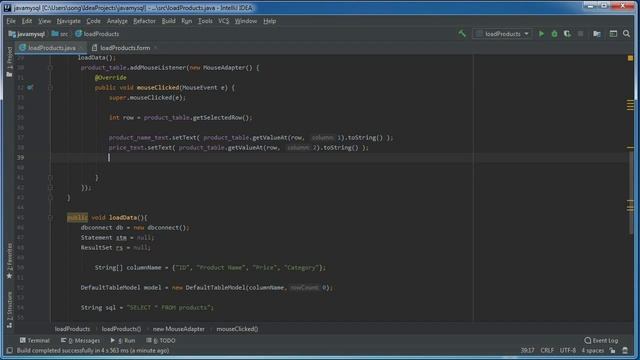Open the Event Log
This screenshot has width=640, height=360.
click(601, 340)
